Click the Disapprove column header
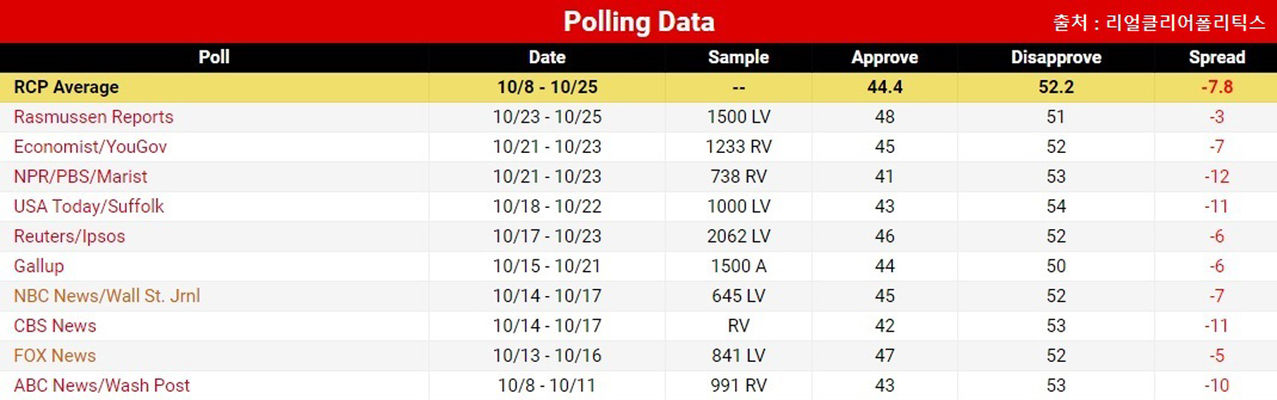Screen dimensions: 1277x400 pyautogui.click(x=1056, y=57)
